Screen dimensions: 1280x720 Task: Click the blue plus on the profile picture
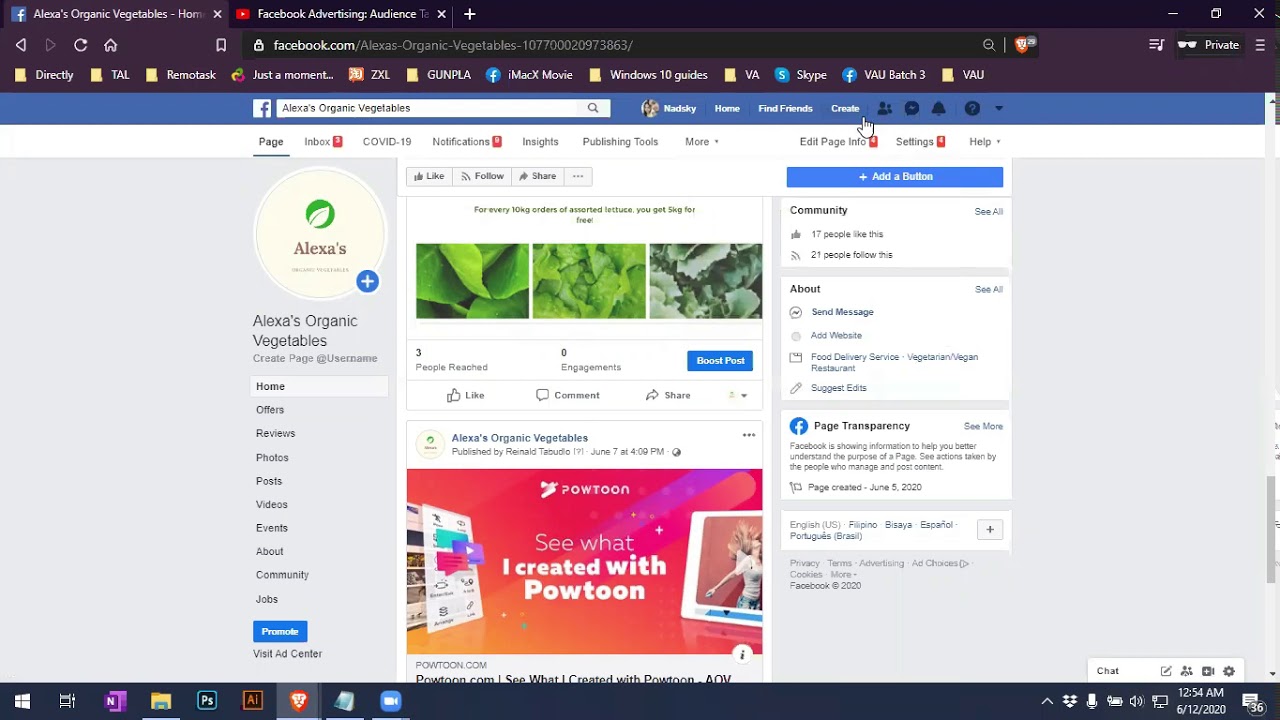pos(367,281)
